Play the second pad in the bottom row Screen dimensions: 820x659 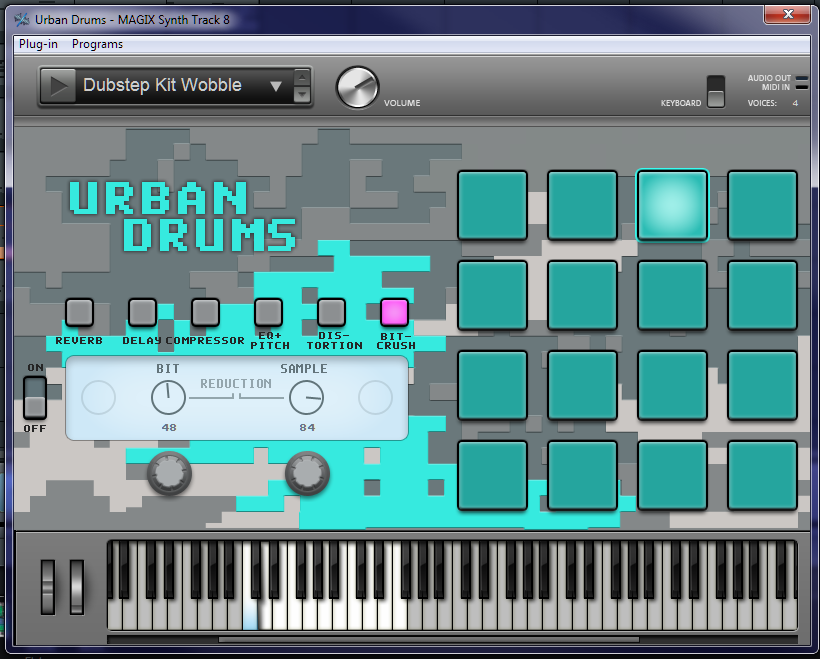(582, 475)
